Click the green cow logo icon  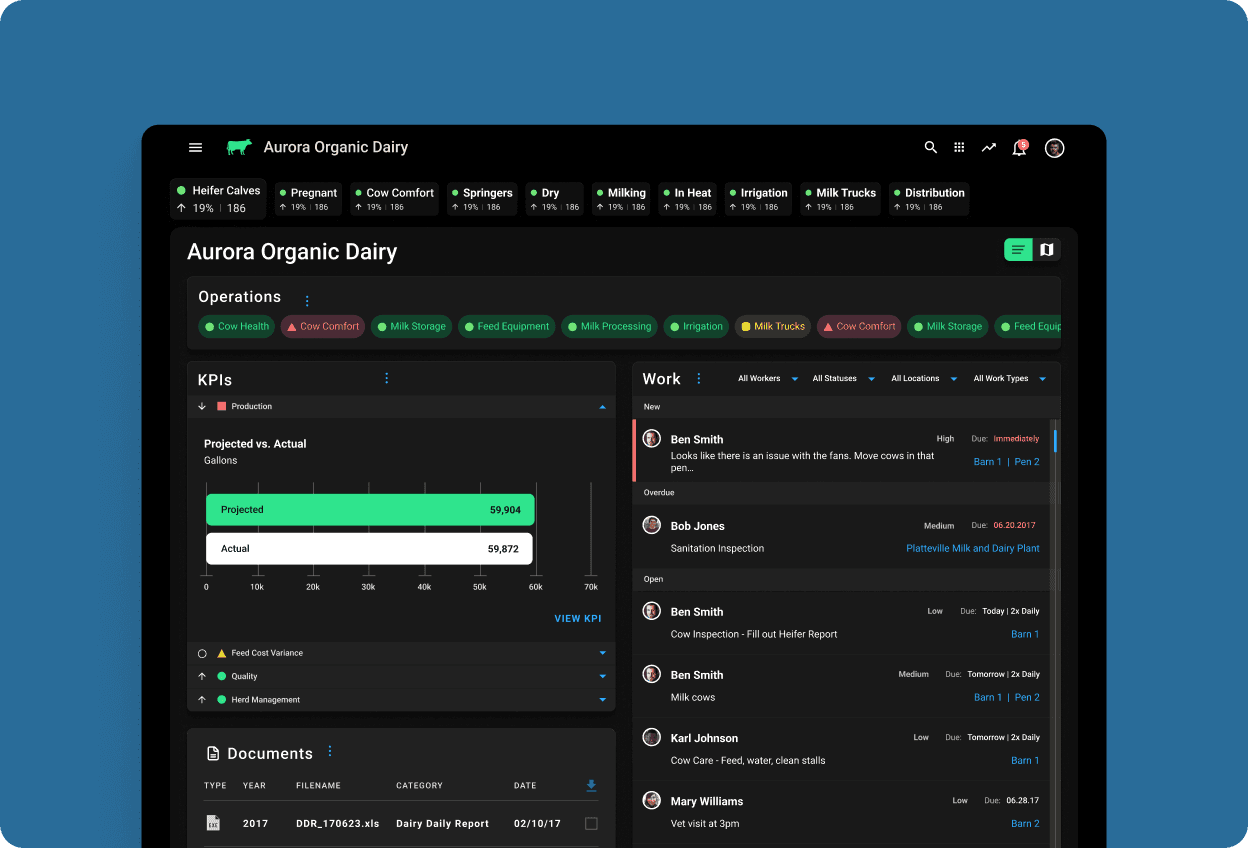coord(239,147)
